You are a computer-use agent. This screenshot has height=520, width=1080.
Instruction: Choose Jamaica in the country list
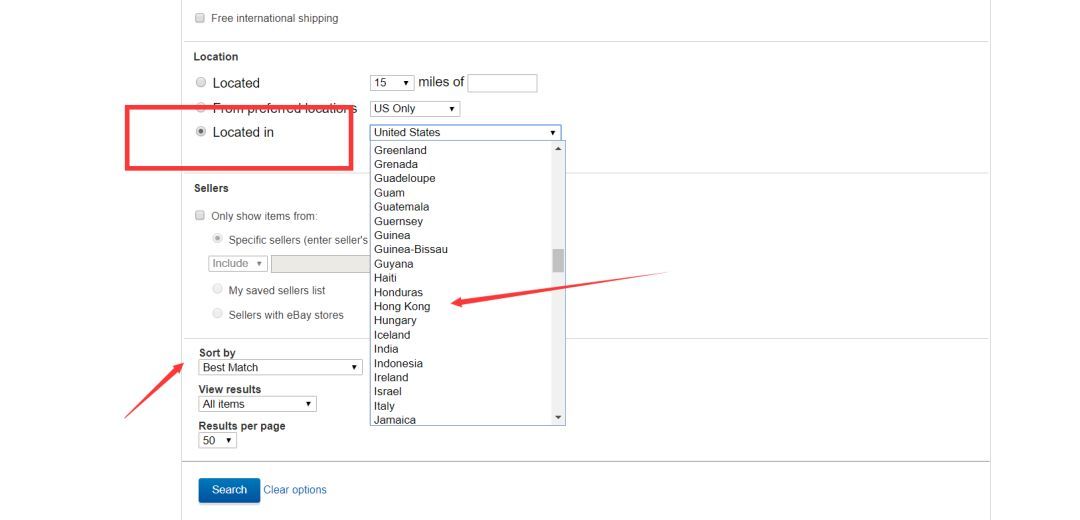pos(395,420)
